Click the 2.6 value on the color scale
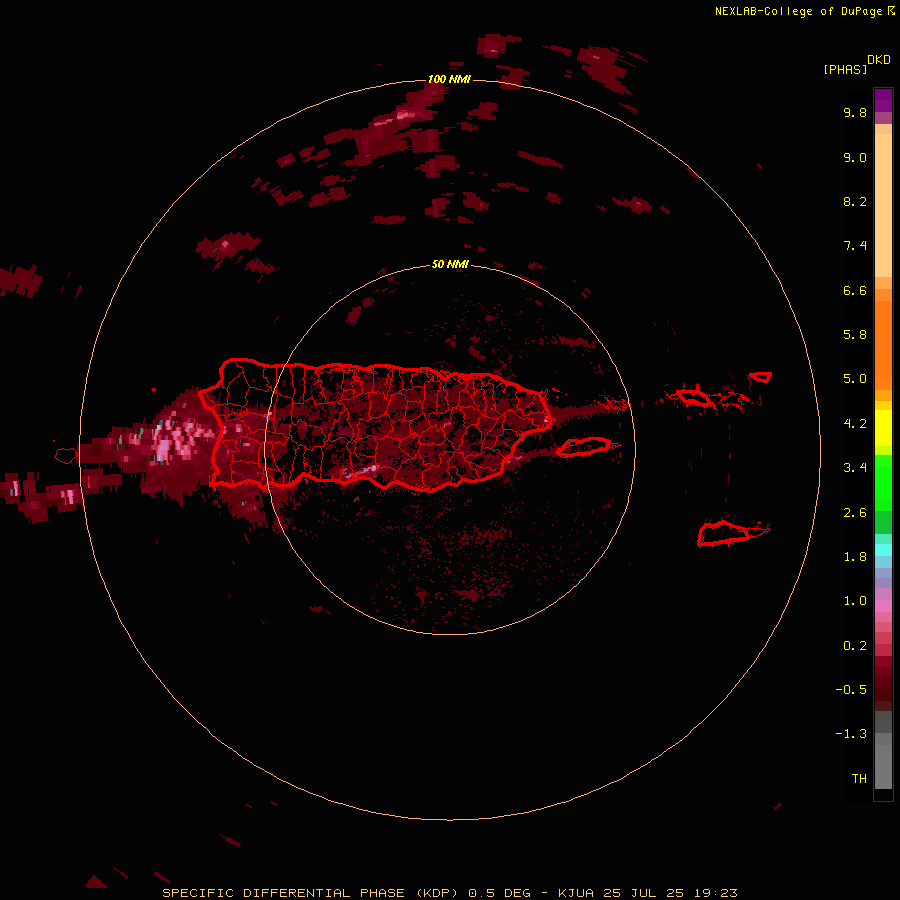900x900 pixels. 855,513
